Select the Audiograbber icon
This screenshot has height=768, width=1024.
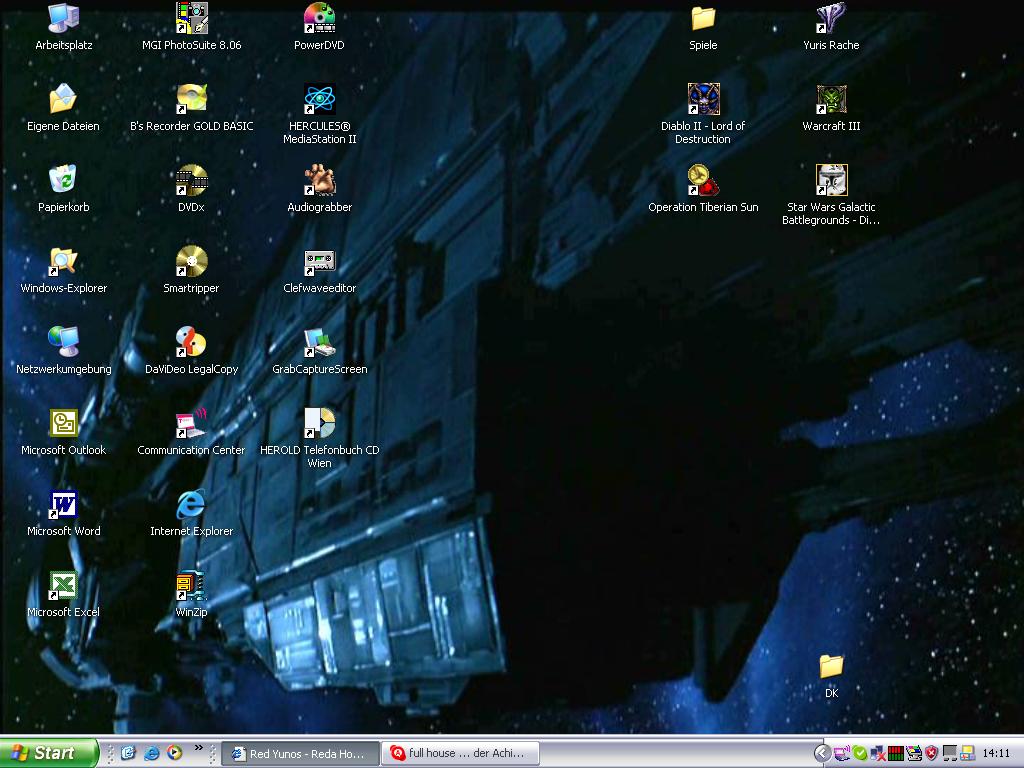coord(319,180)
